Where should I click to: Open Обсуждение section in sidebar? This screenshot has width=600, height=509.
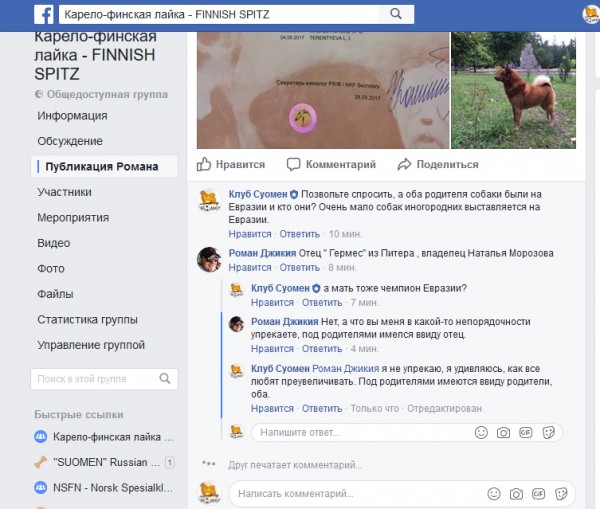(x=70, y=141)
